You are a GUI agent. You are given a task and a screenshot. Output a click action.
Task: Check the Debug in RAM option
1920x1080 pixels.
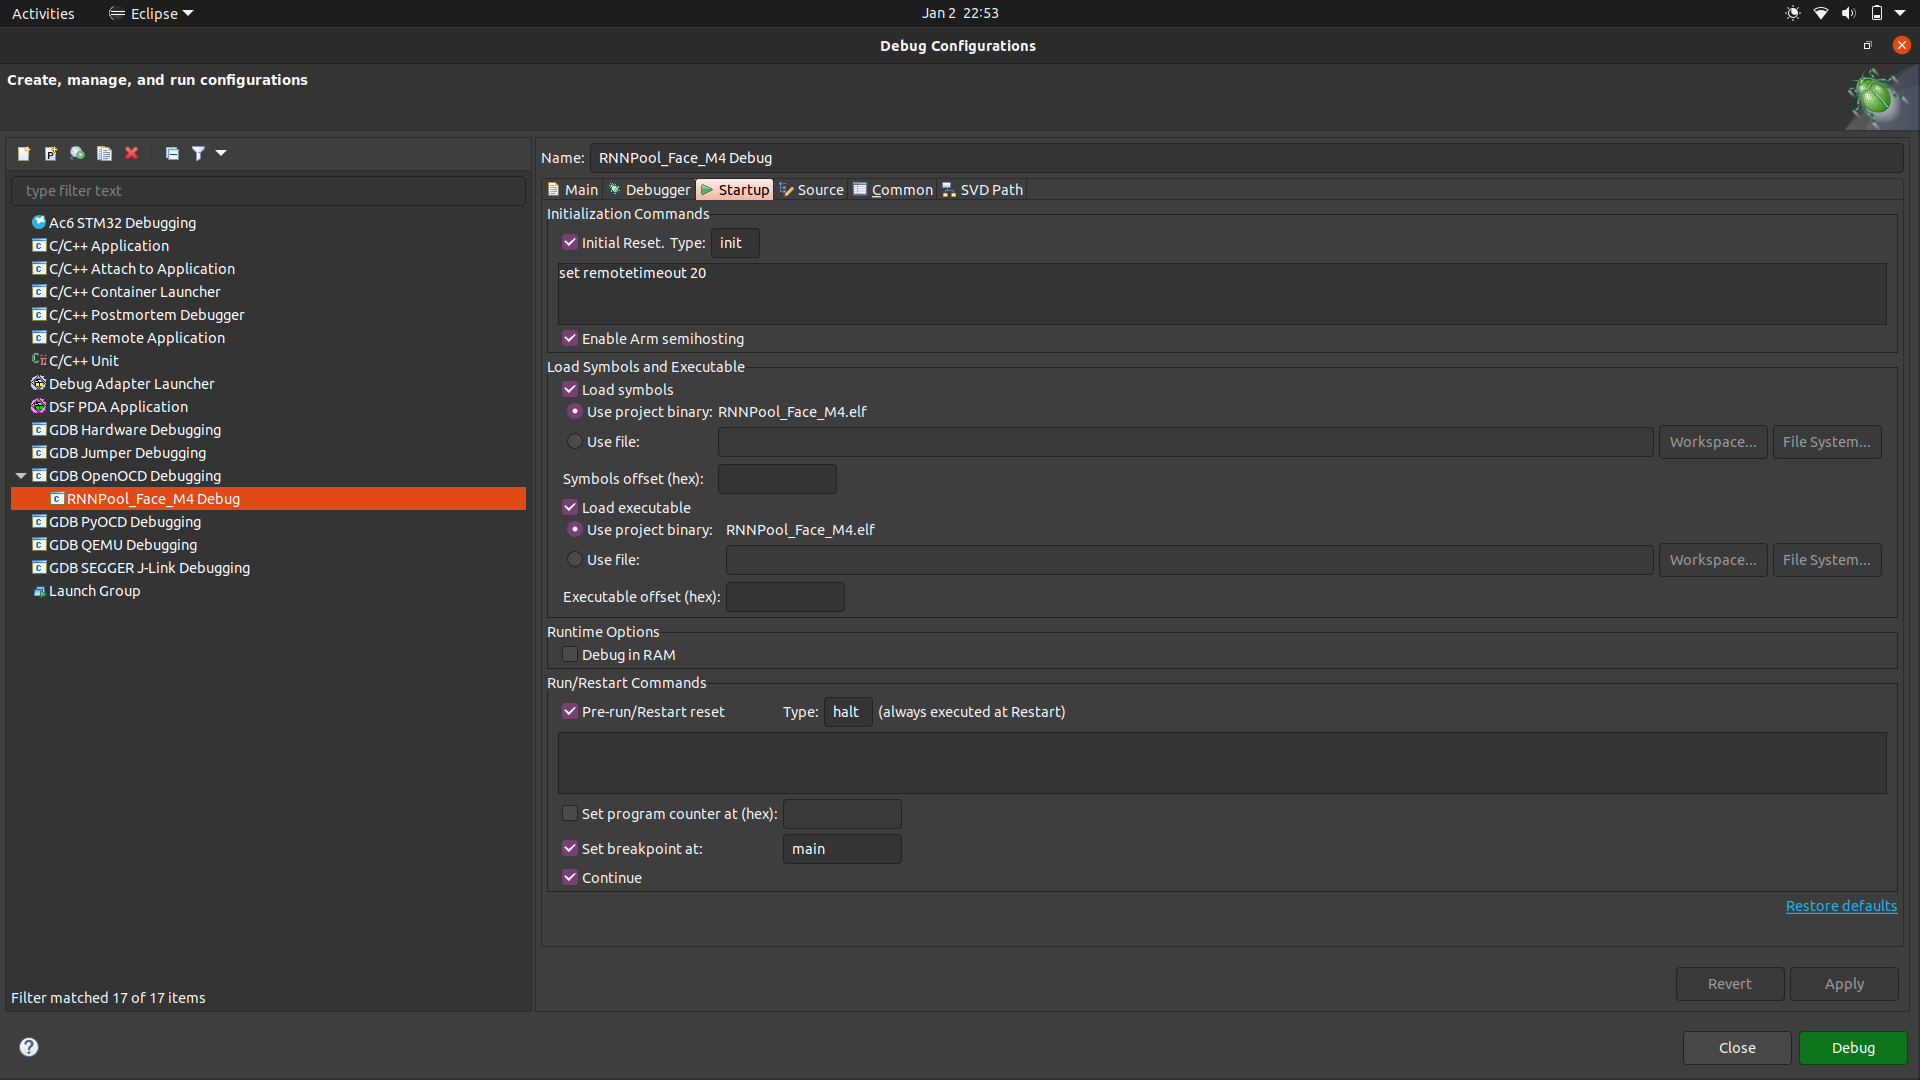[x=570, y=655]
